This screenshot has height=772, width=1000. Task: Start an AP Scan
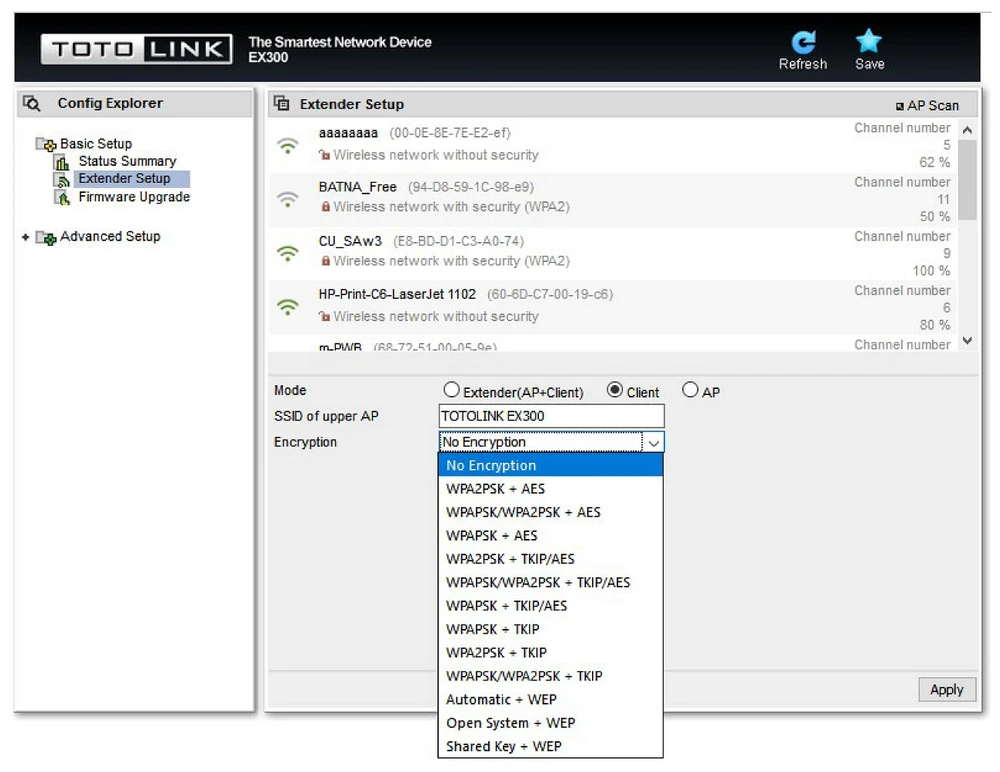(927, 105)
